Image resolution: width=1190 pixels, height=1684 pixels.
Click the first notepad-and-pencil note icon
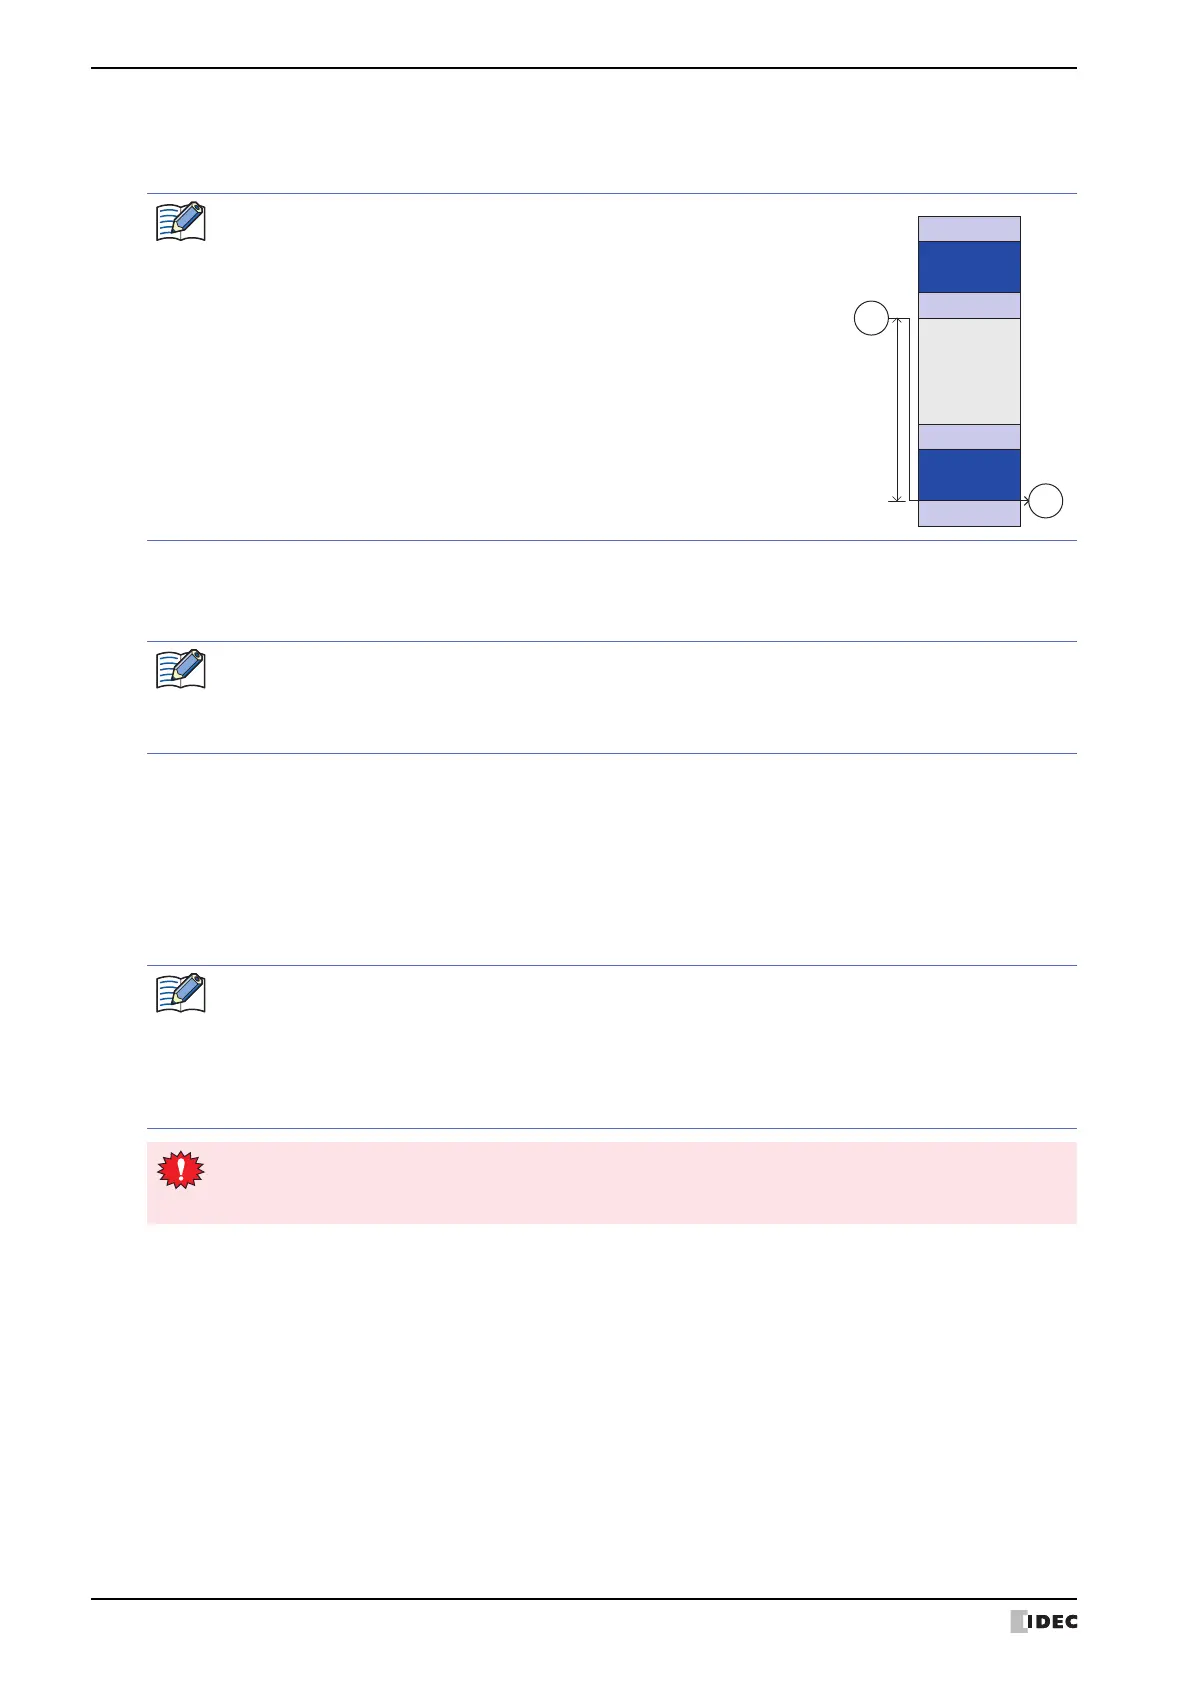tap(181, 222)
